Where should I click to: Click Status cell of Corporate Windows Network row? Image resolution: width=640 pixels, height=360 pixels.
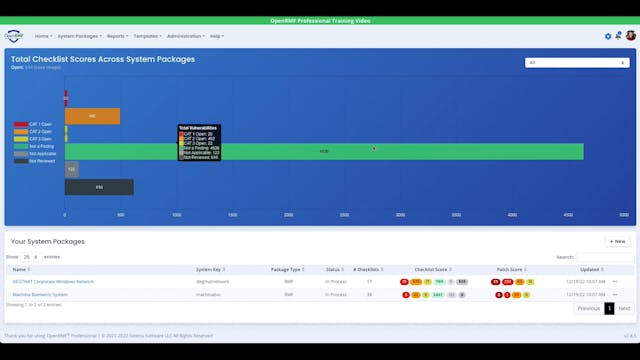point(336,282)
